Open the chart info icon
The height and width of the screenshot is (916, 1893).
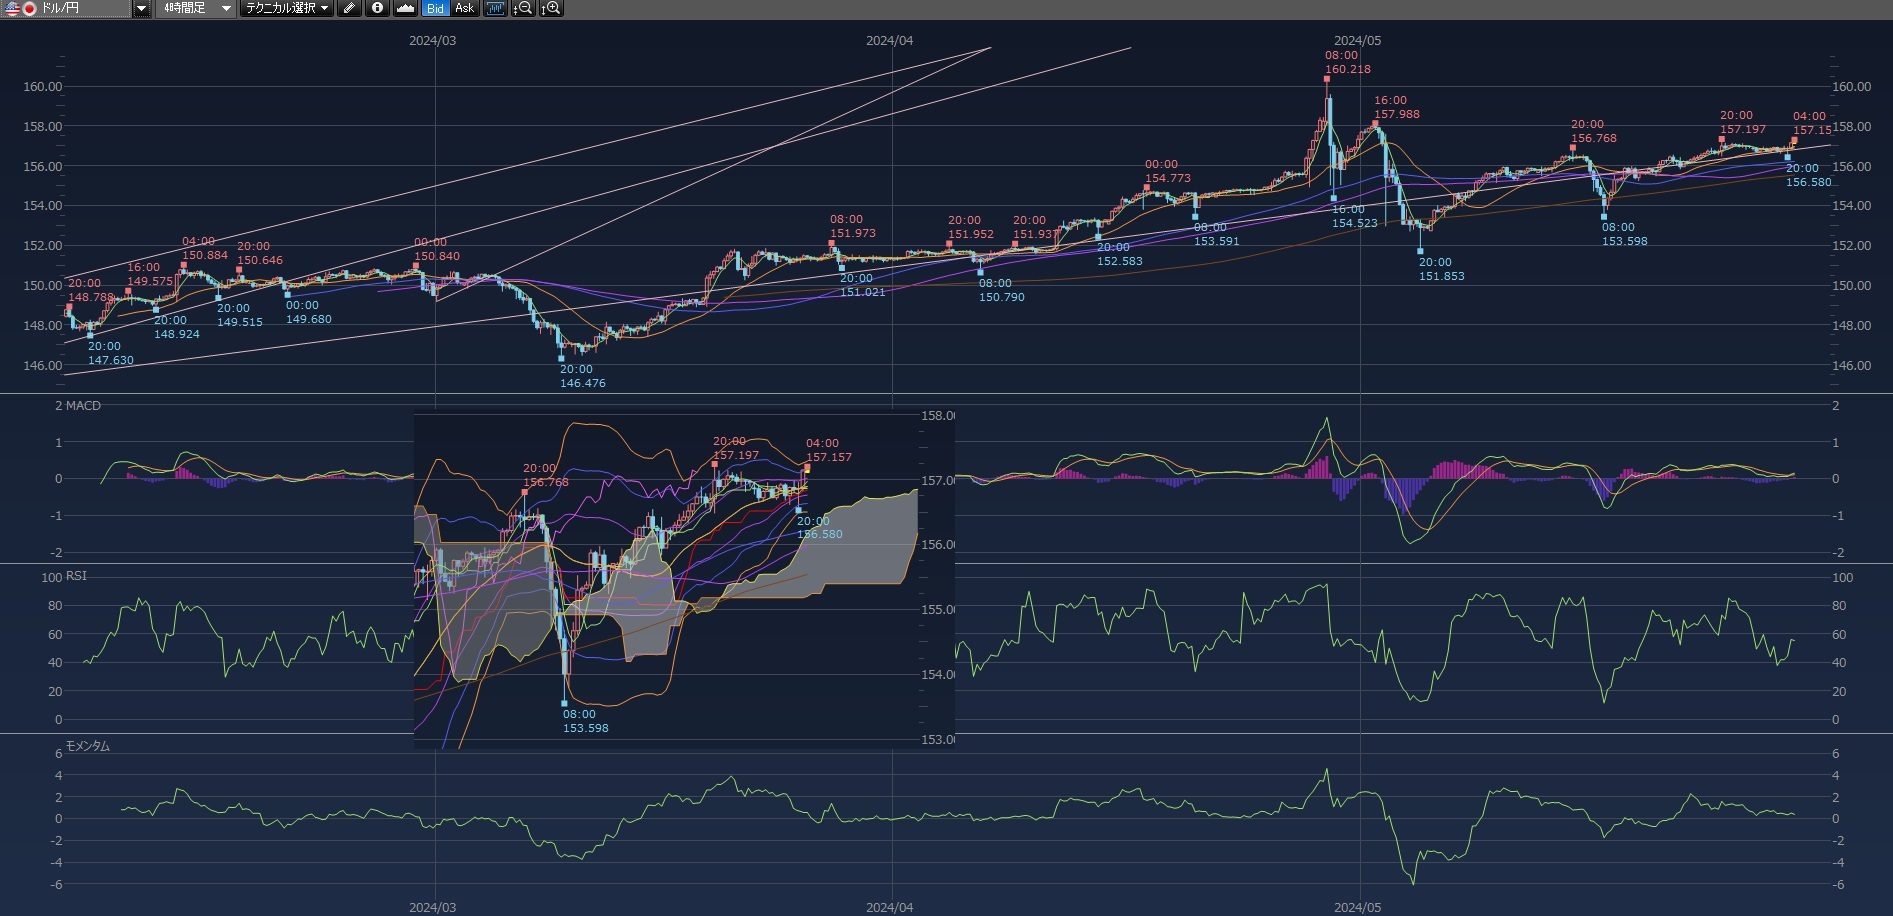377,8
